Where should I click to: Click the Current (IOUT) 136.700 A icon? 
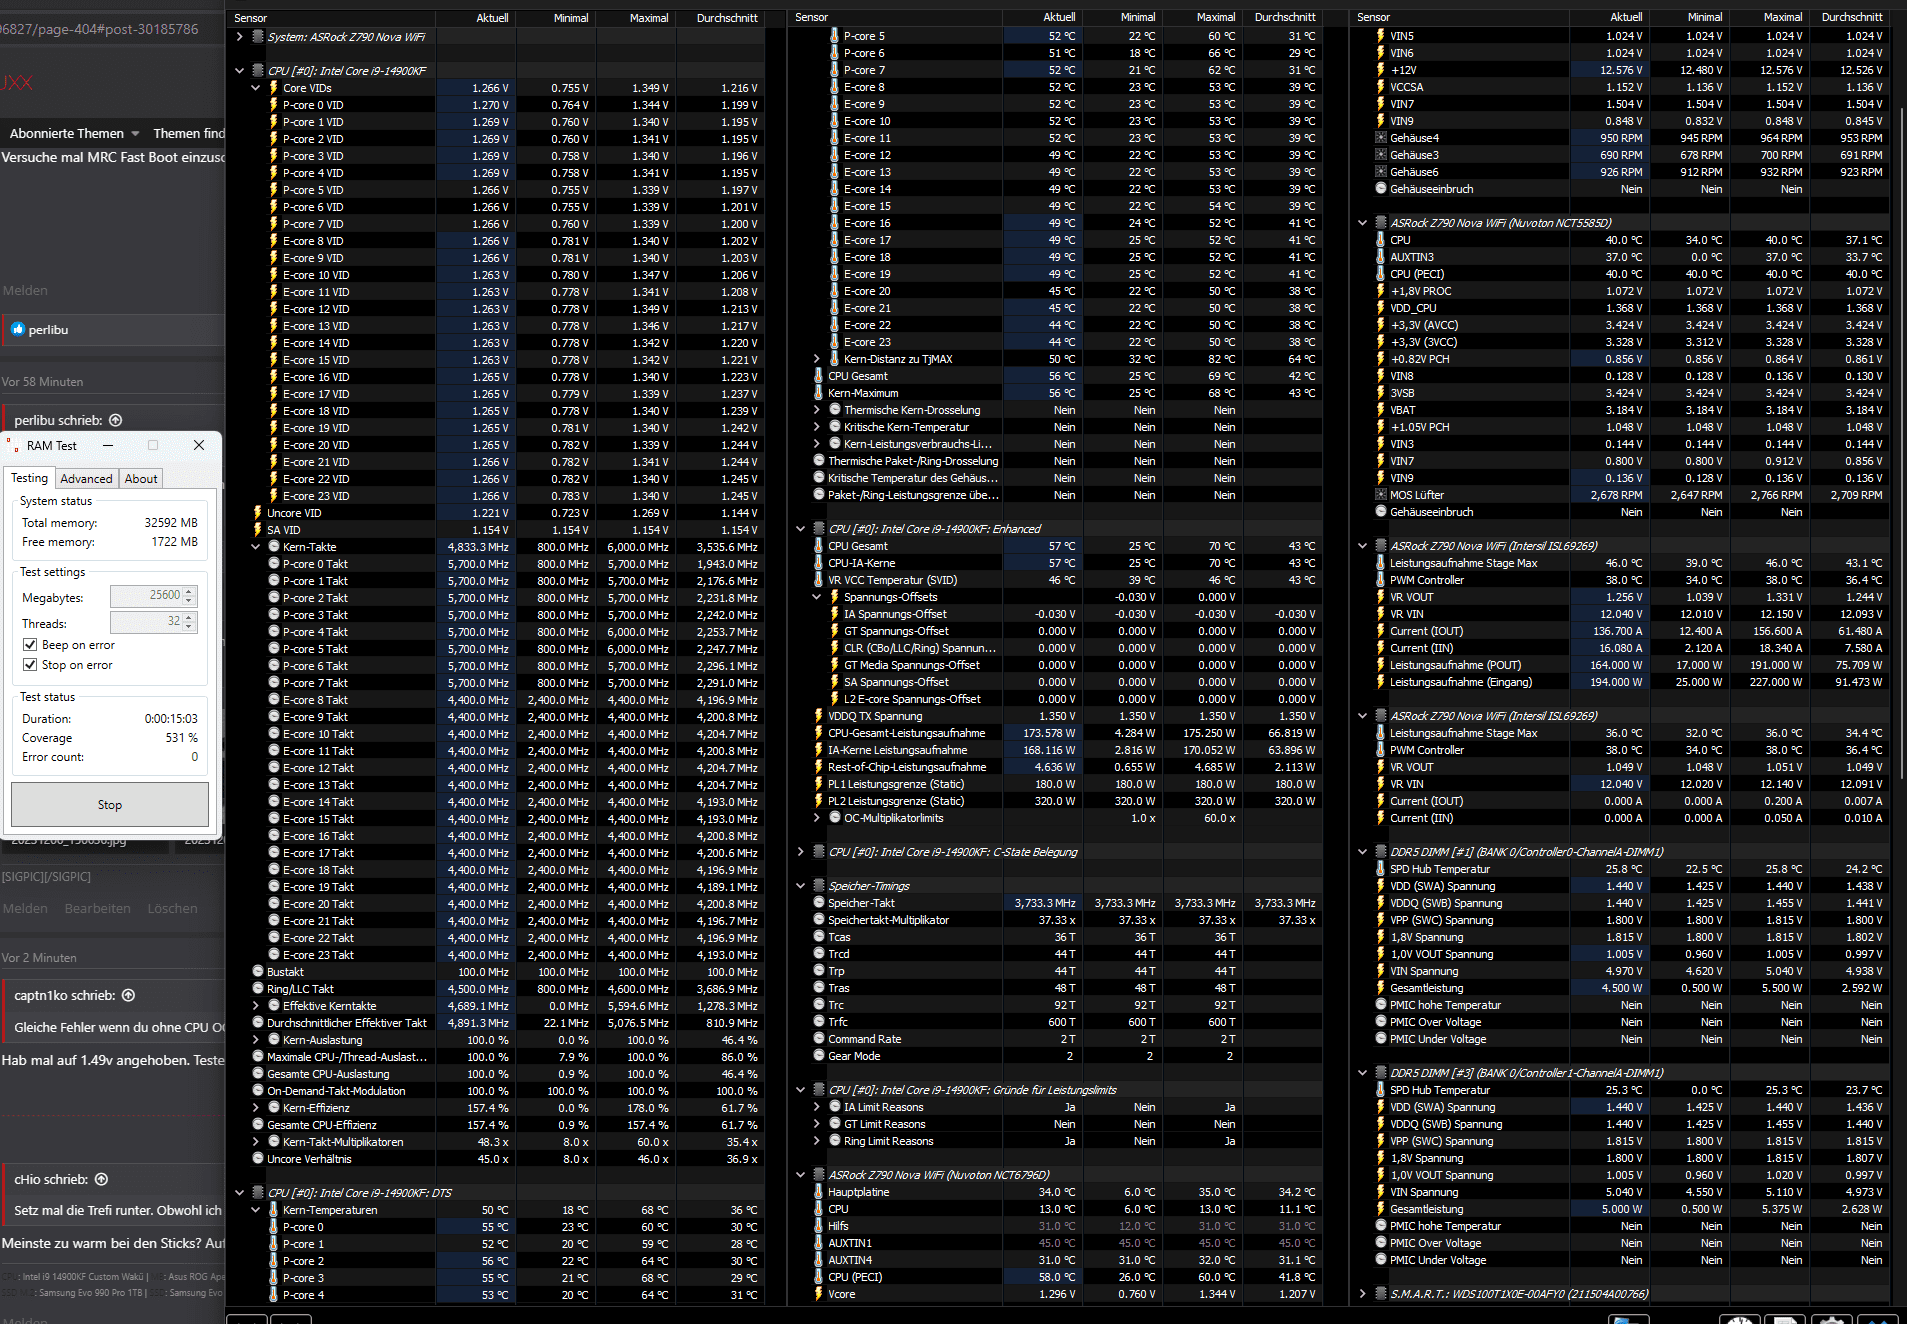click(1380, 631)
